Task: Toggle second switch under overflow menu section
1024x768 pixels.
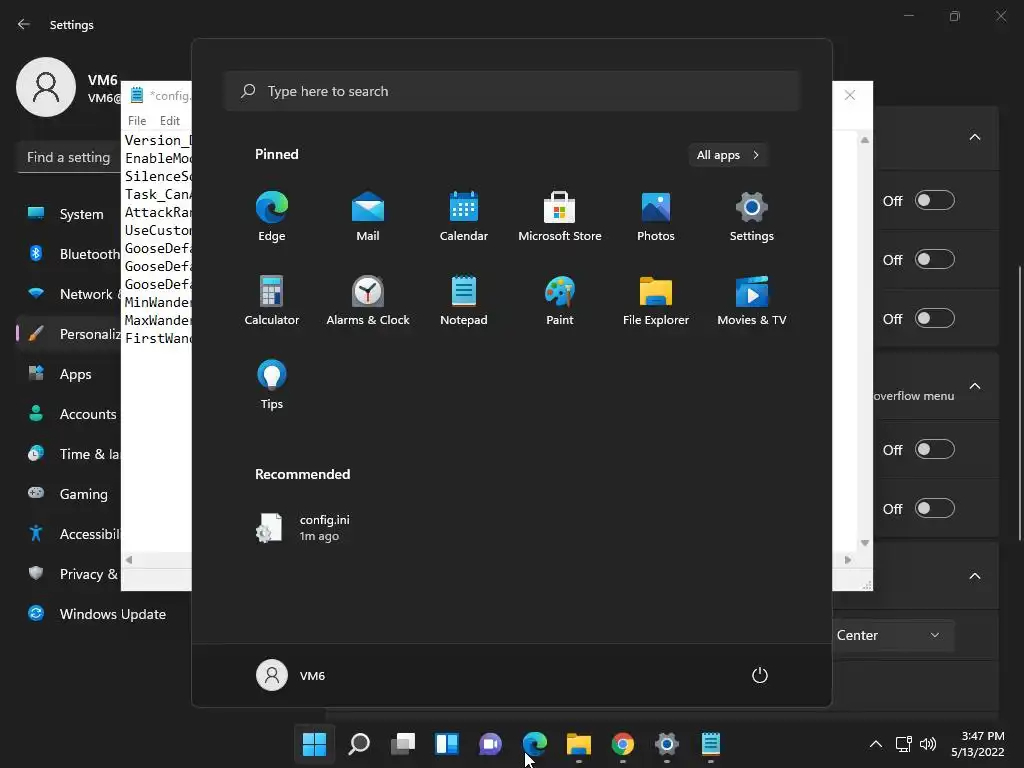Action: (935, 508)
